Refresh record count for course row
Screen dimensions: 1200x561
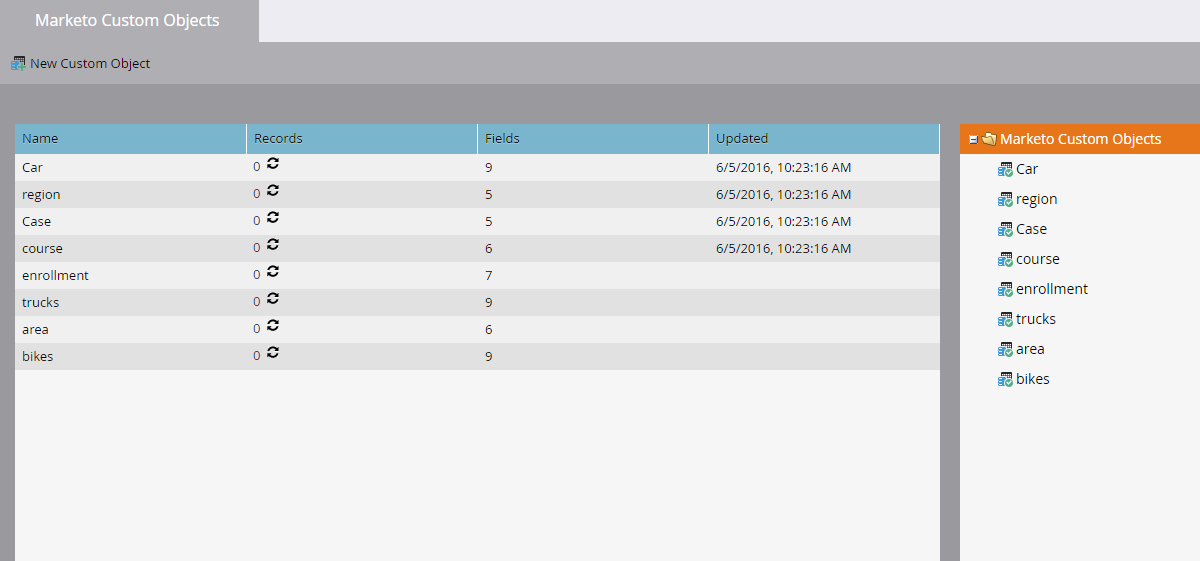272,245
